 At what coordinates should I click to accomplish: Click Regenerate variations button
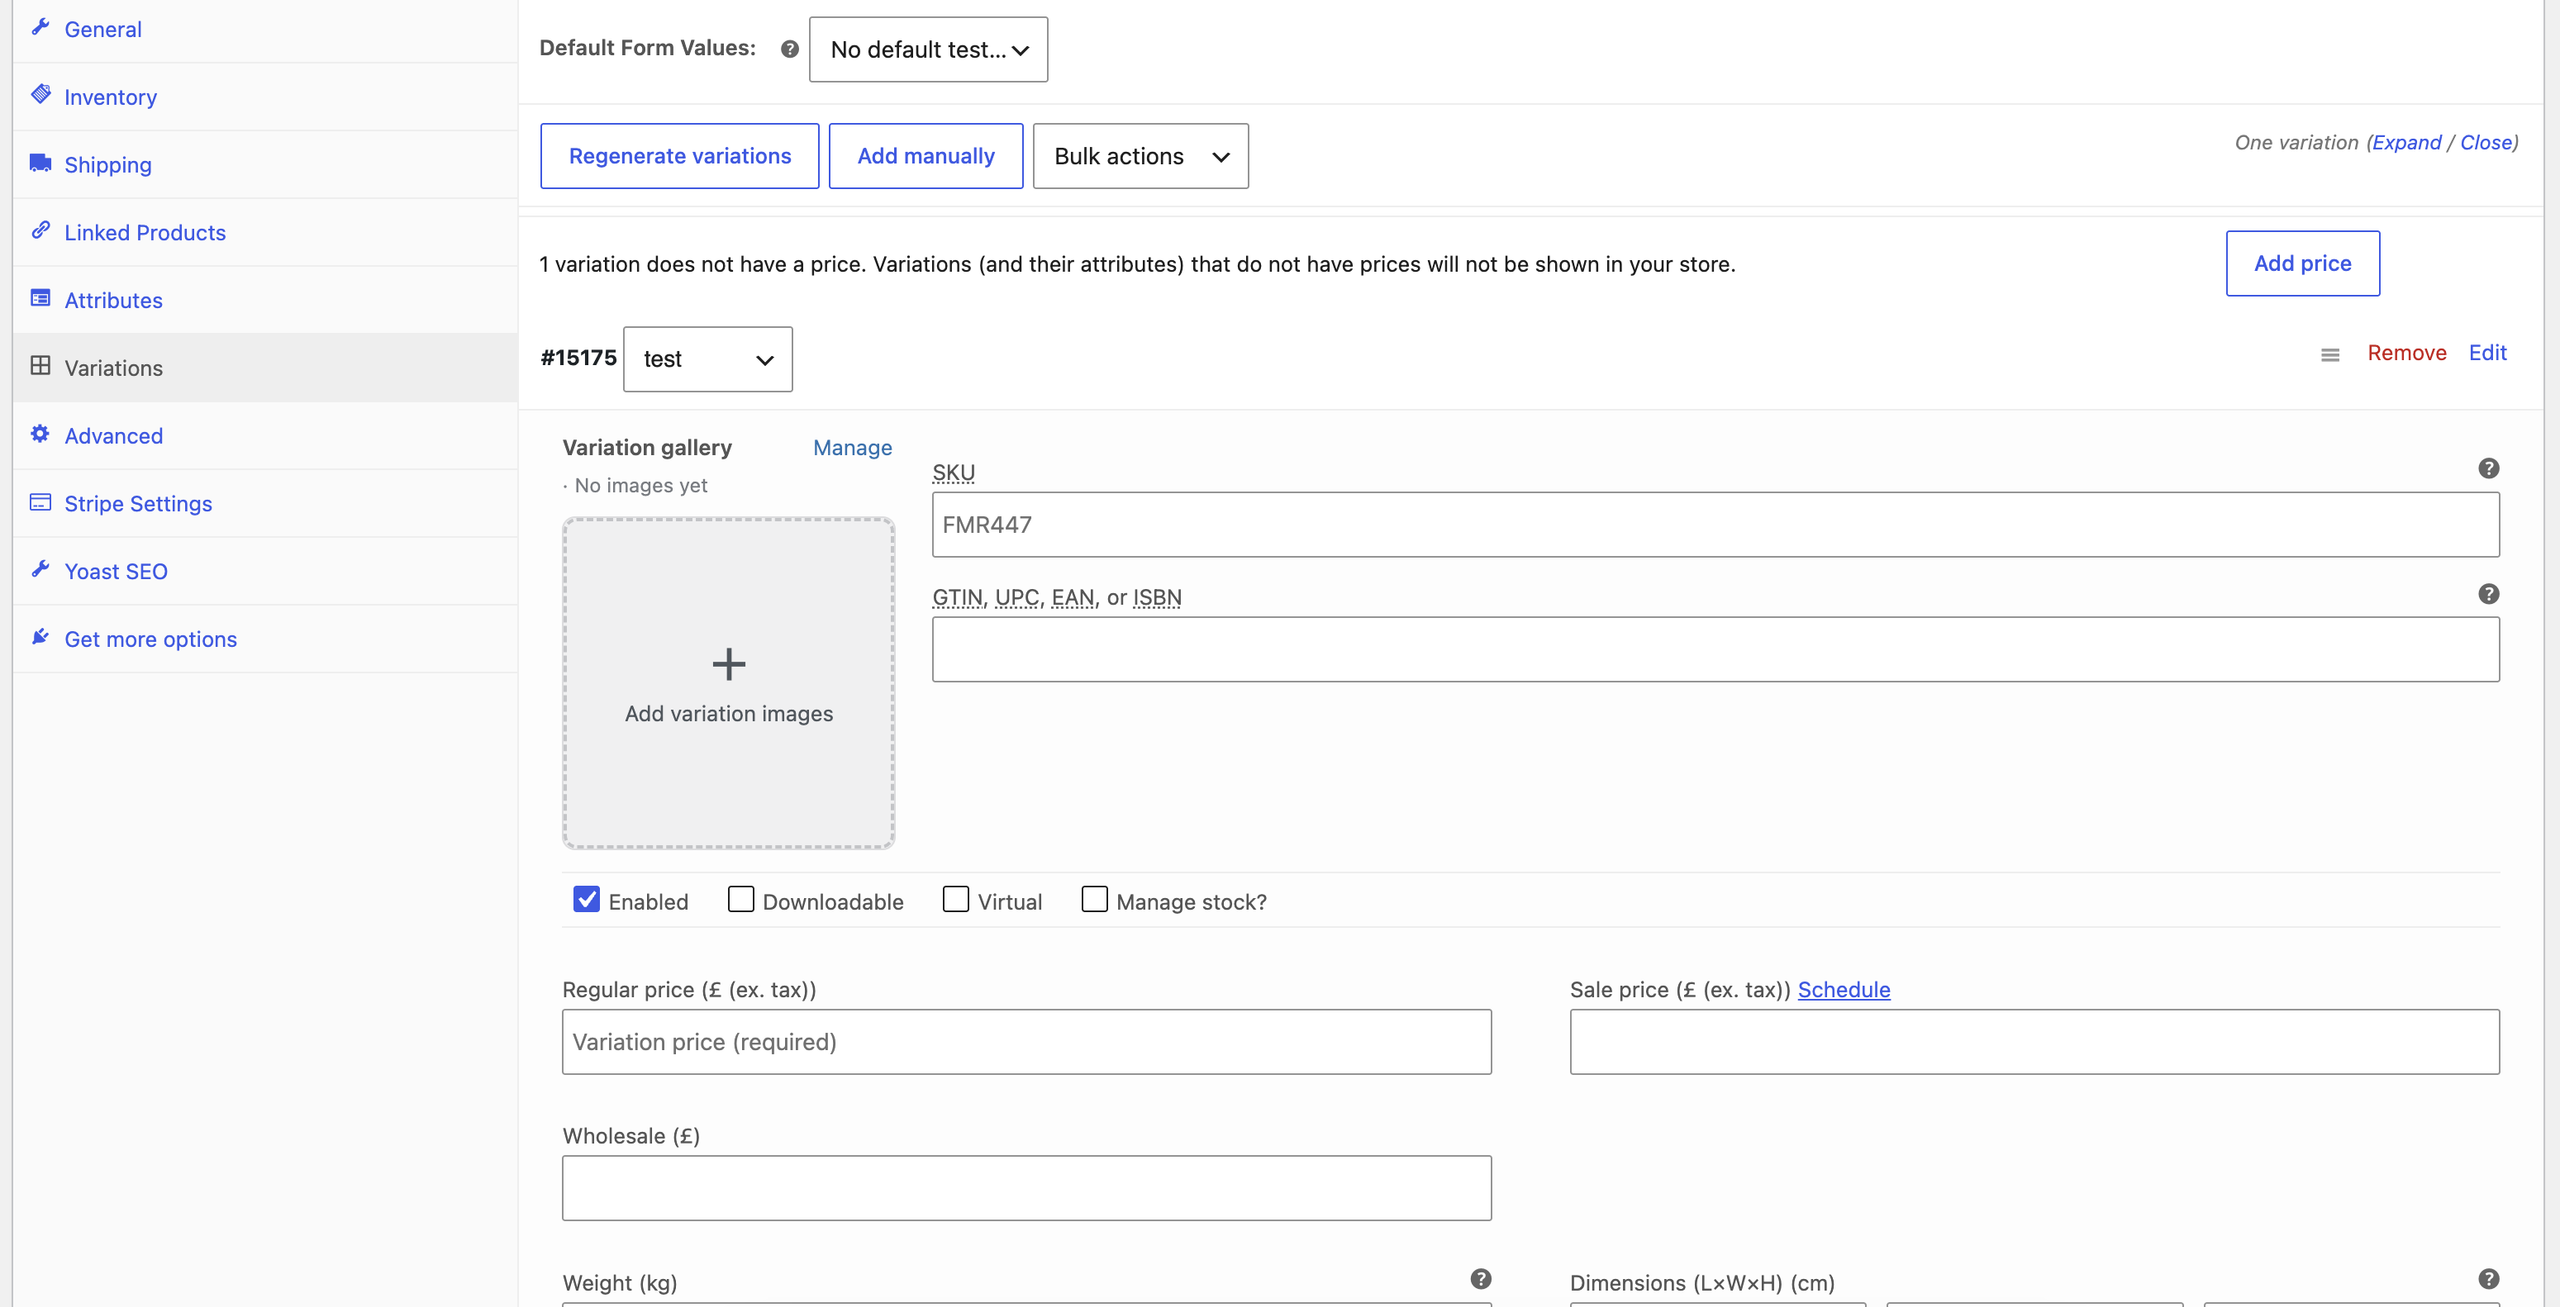pyautogui.click(x=680, y=156)
